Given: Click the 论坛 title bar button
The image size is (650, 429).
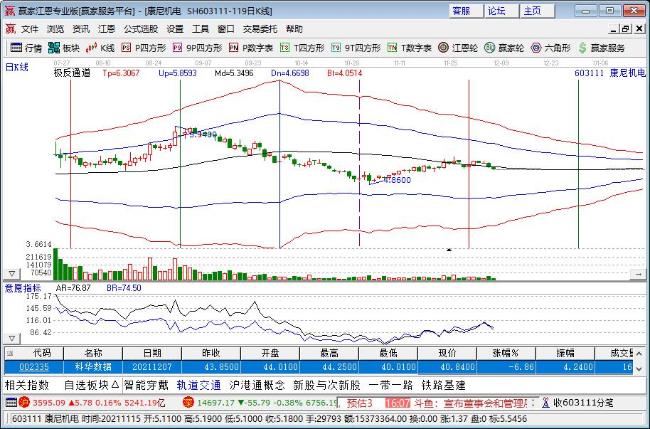Looking at the screenshot, I should (x=502, y=11).
